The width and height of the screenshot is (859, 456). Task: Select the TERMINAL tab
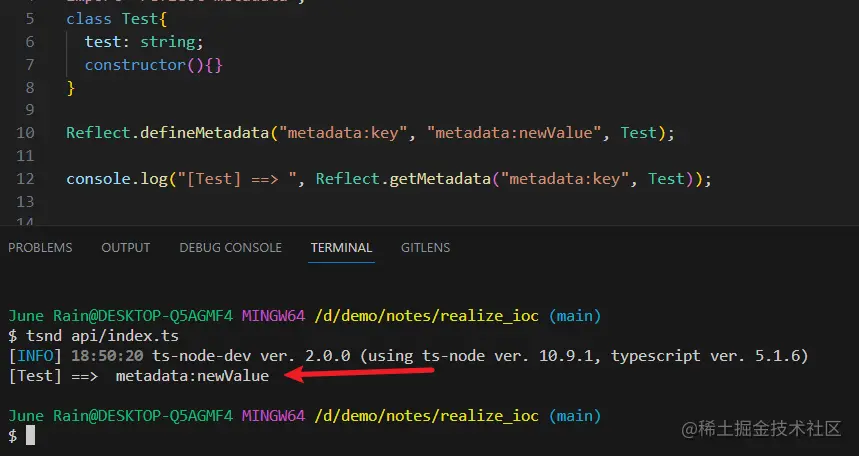(x=341, y=248)
